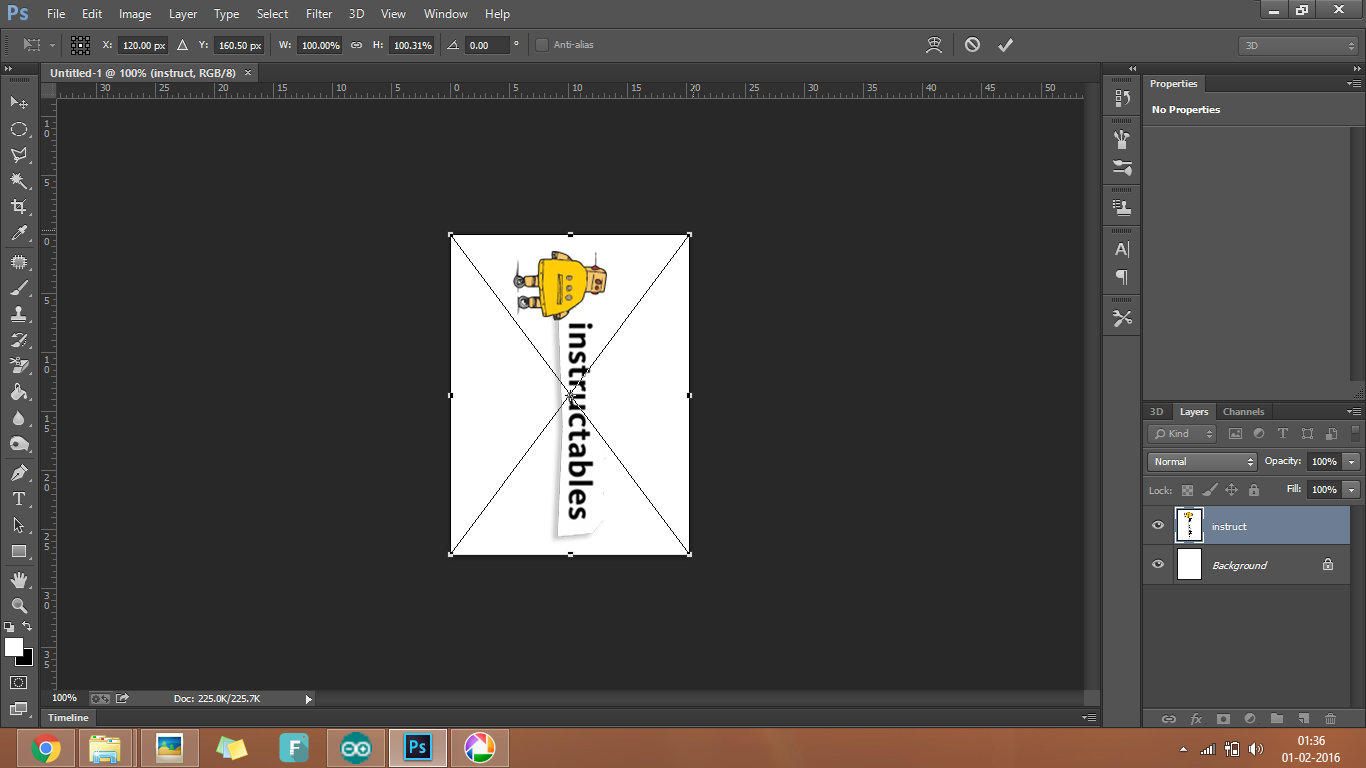Screen dimensions: 1366x768
Task: Switch to warp mode in options bar
Action: [934, 45]
